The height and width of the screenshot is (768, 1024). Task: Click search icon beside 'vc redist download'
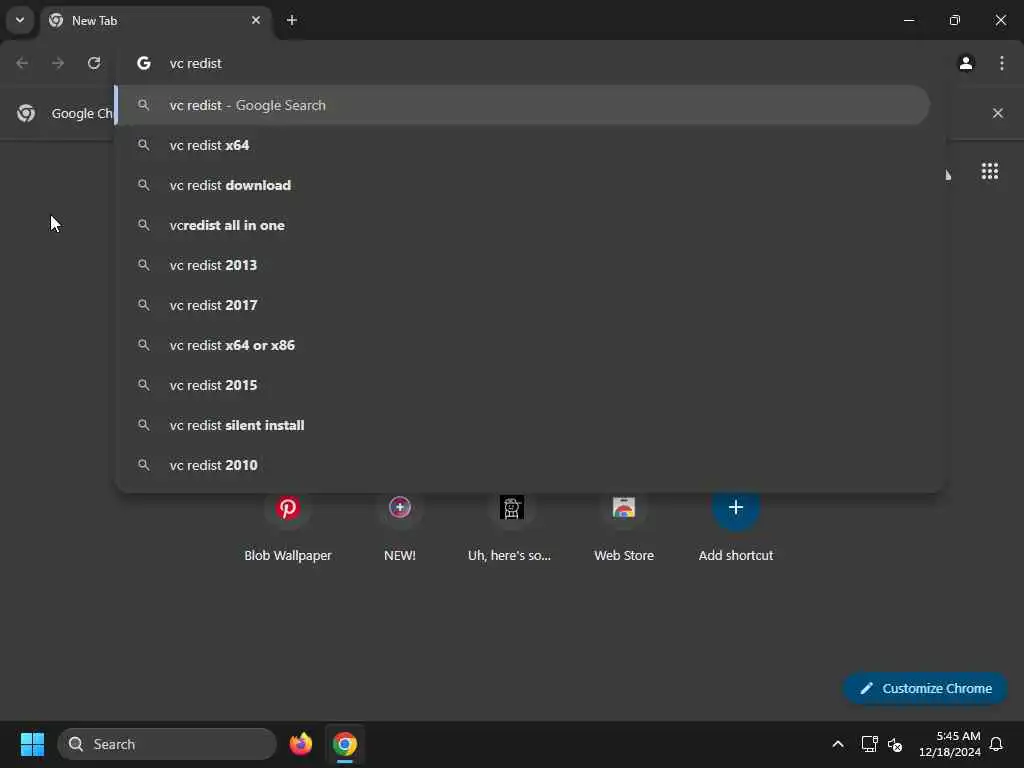click(x=144, y=185)
